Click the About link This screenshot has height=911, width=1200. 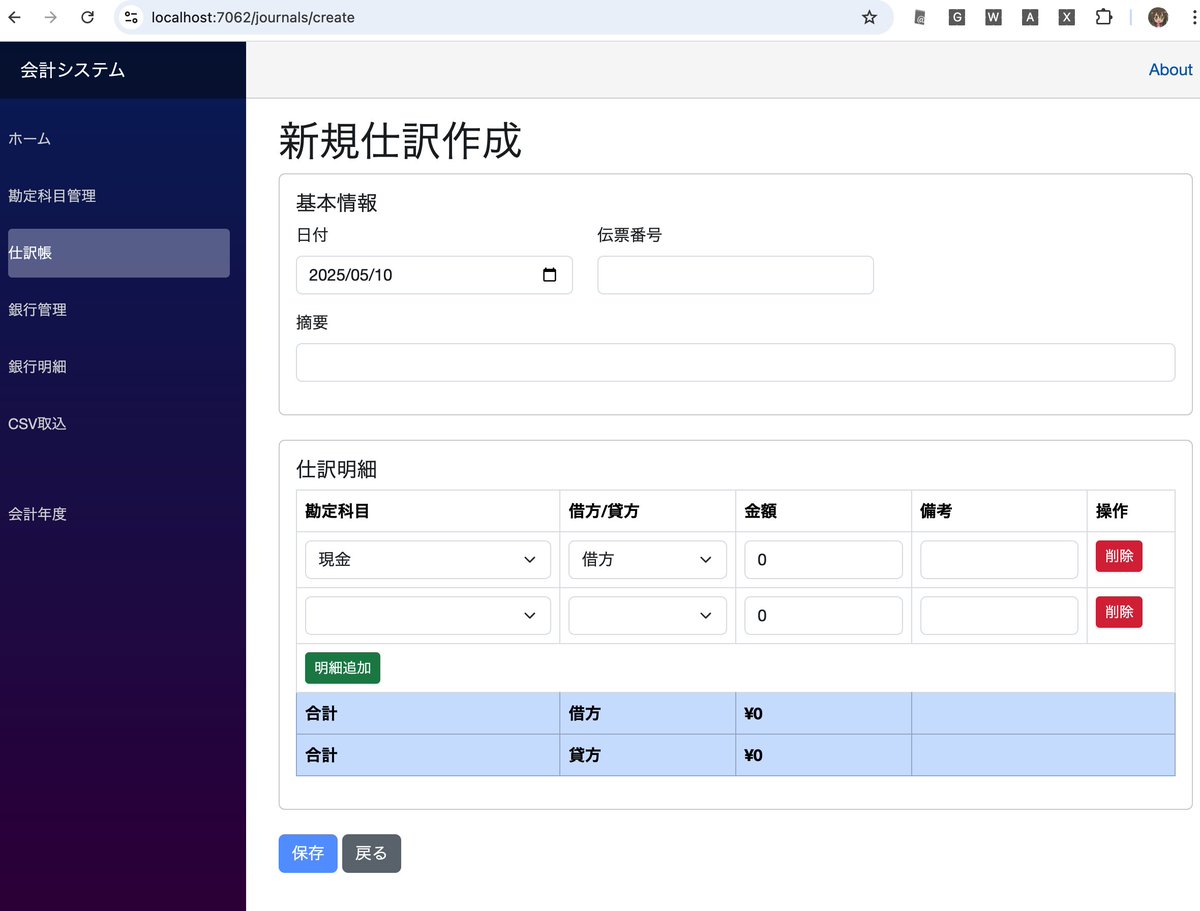(1170, 70)
